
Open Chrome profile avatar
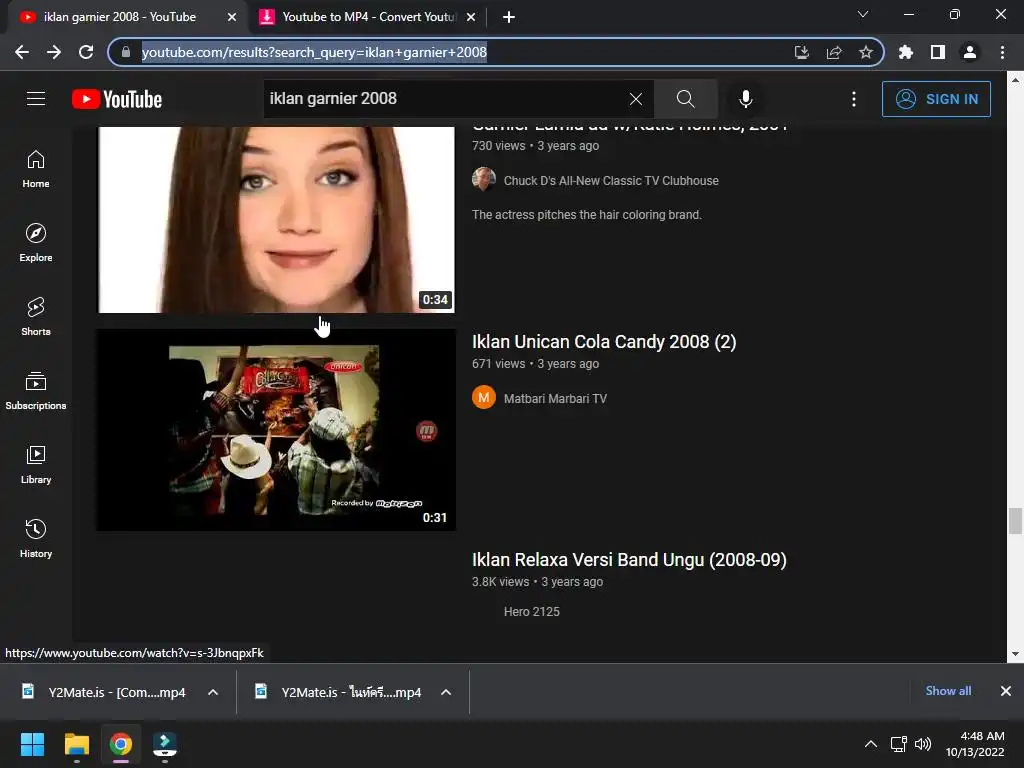(970, 52)
